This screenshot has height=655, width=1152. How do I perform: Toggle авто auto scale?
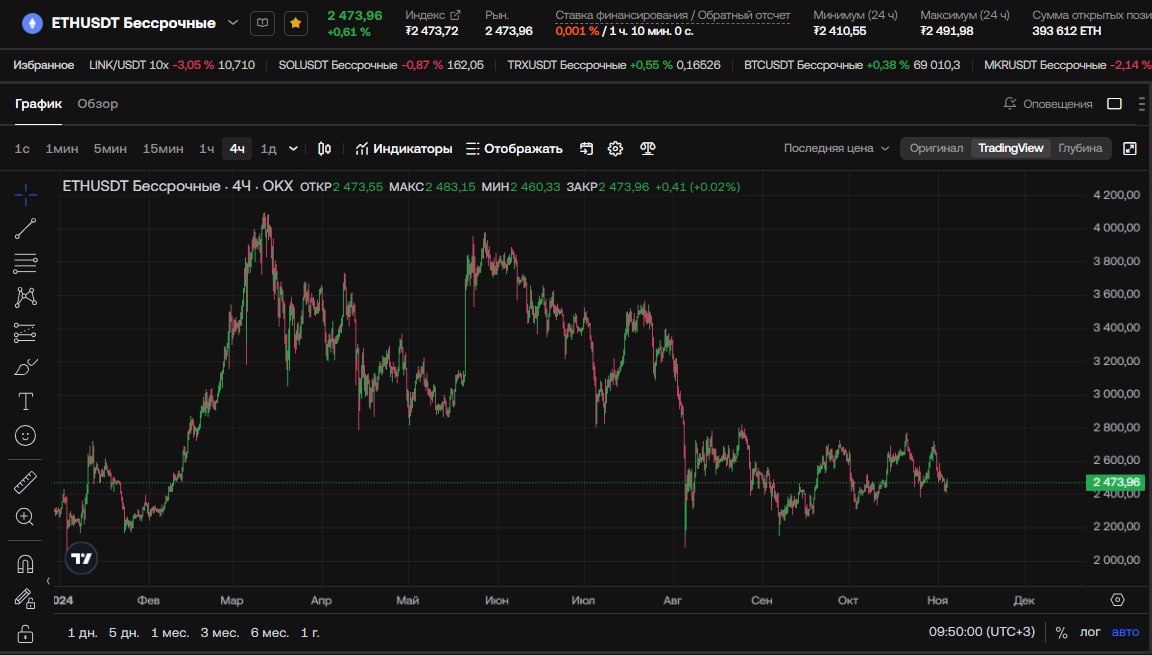pos(1126,632)
